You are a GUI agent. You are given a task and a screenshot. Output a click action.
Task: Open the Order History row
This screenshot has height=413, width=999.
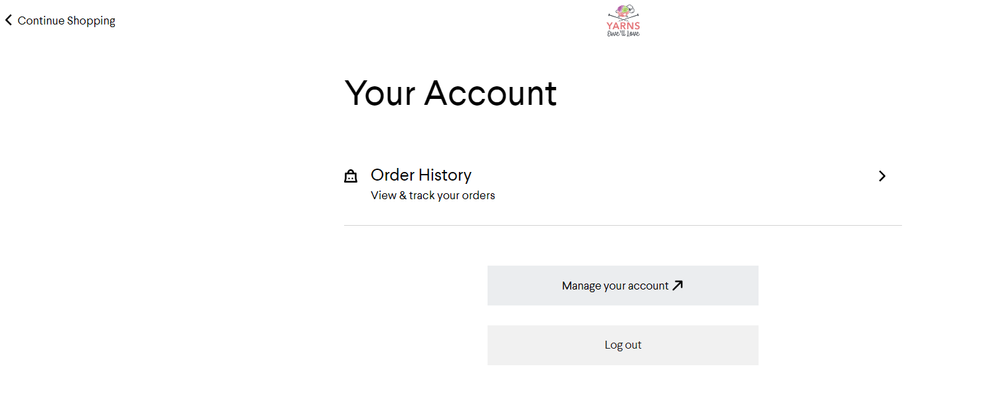pyautogui.click(x=622, y=184)
